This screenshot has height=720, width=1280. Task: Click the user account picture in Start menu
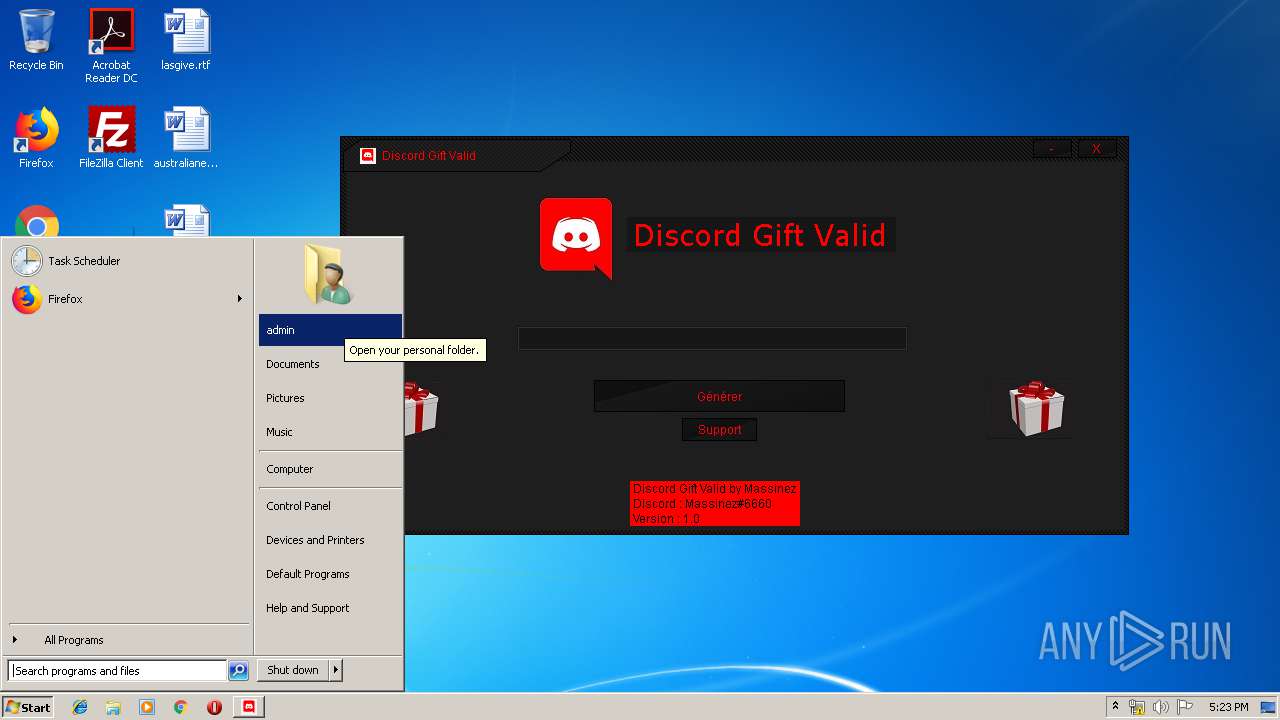329,274
